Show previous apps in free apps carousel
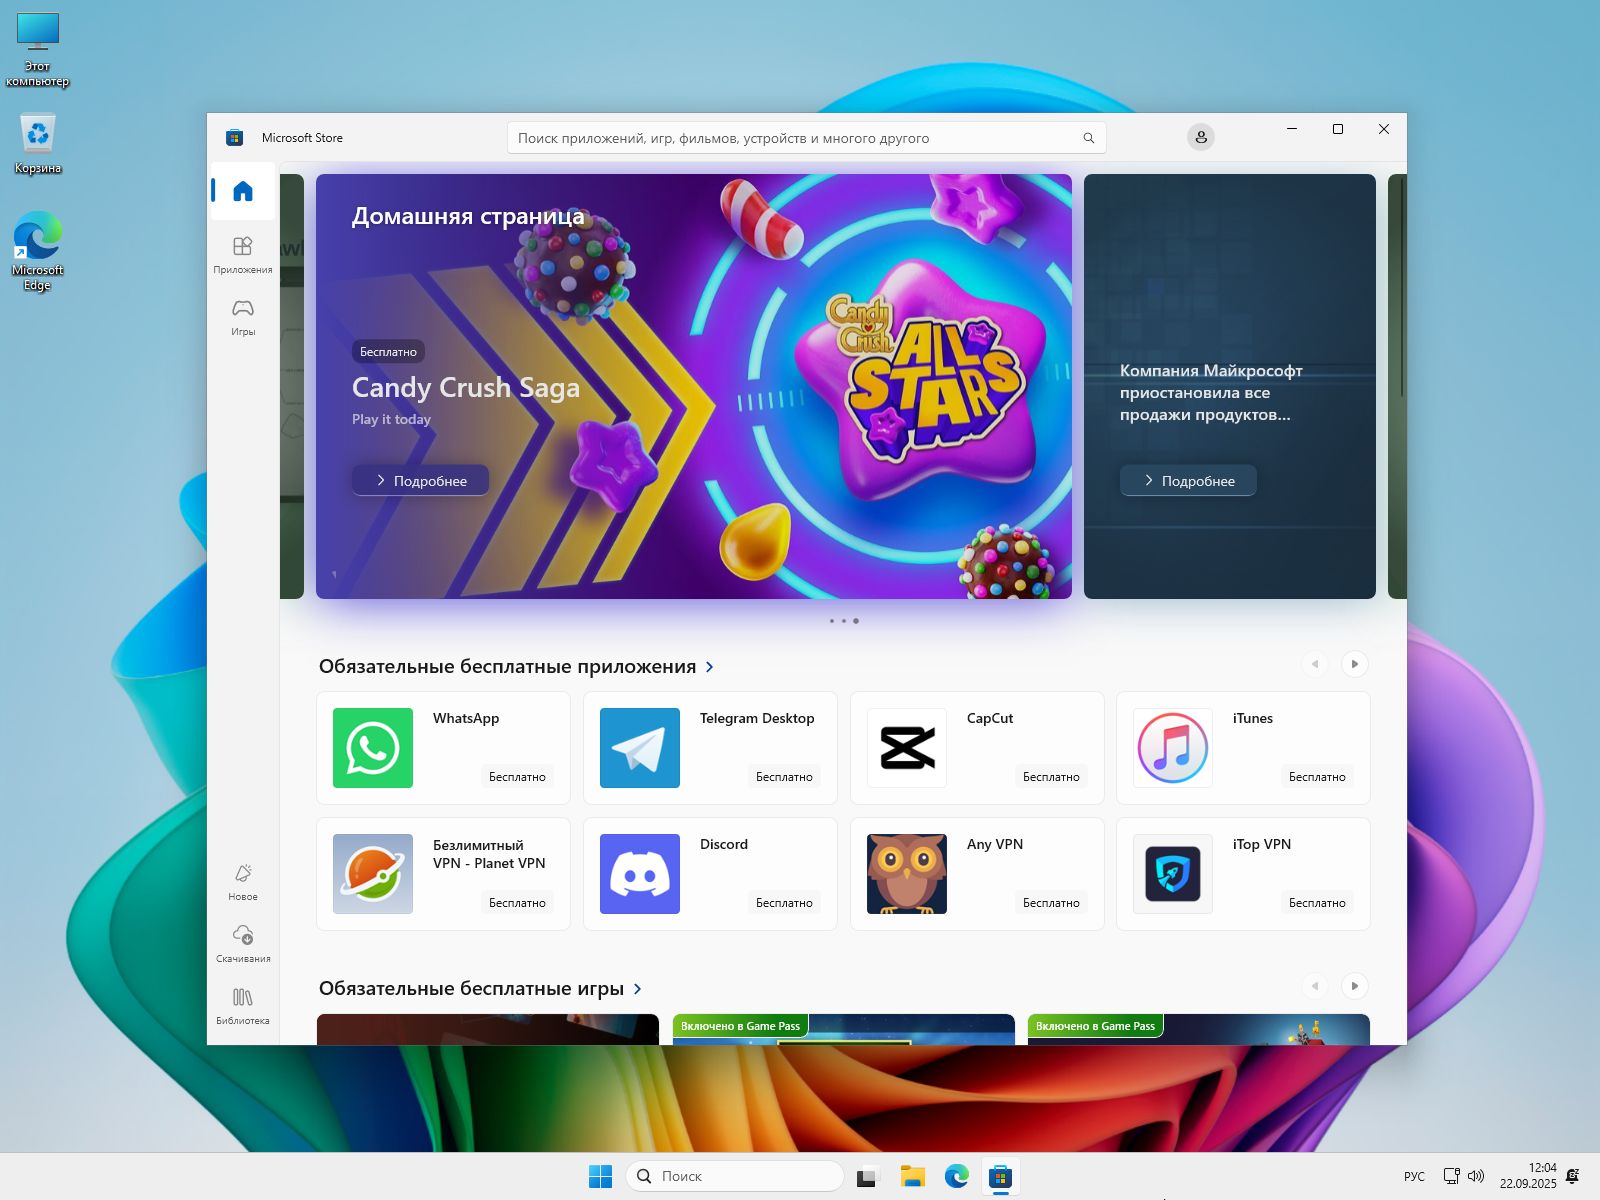Viewport: 1600px width, 1200px height. [1315, 664]
